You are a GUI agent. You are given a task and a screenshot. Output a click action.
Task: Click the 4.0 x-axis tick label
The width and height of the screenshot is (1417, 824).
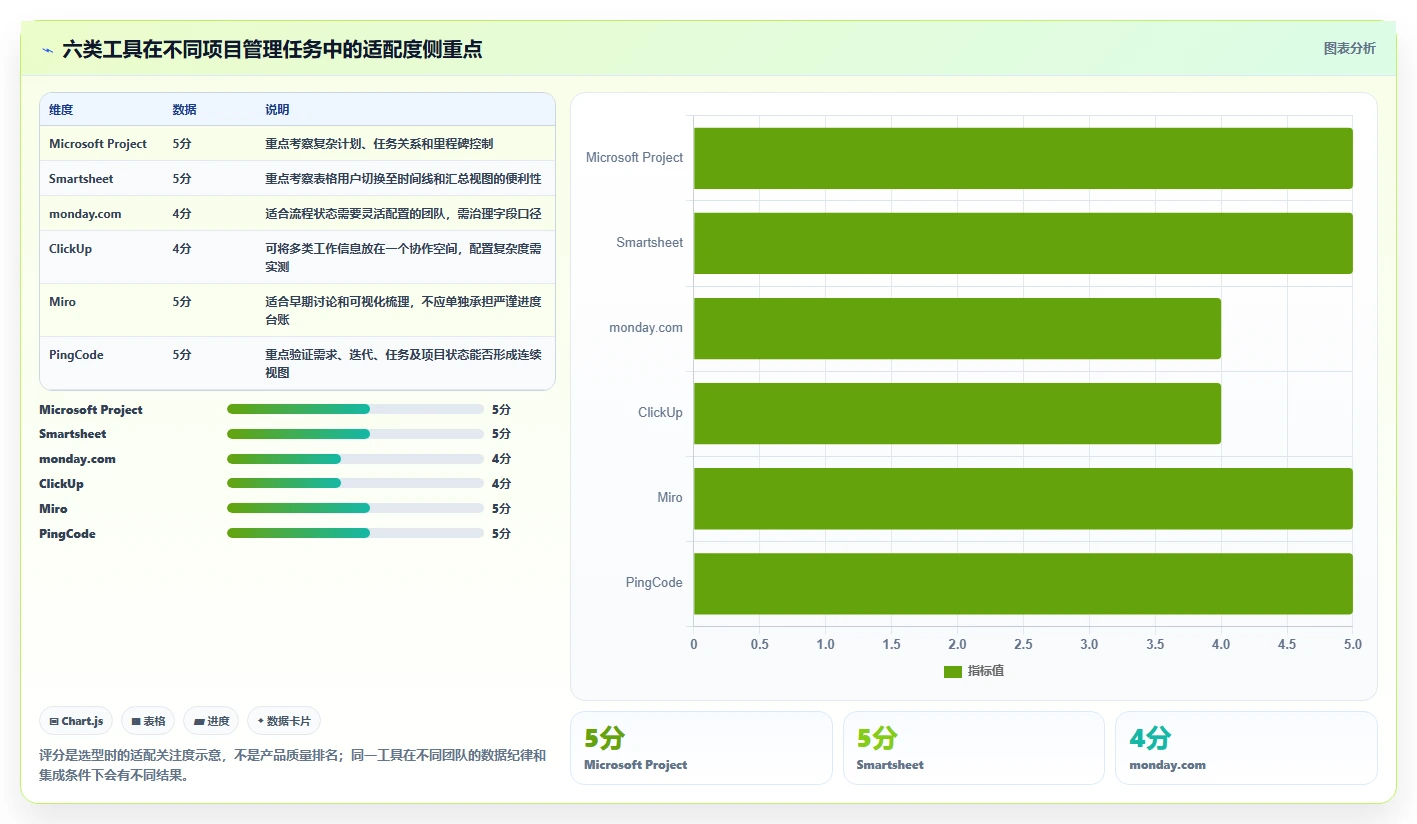point(1221,645)
